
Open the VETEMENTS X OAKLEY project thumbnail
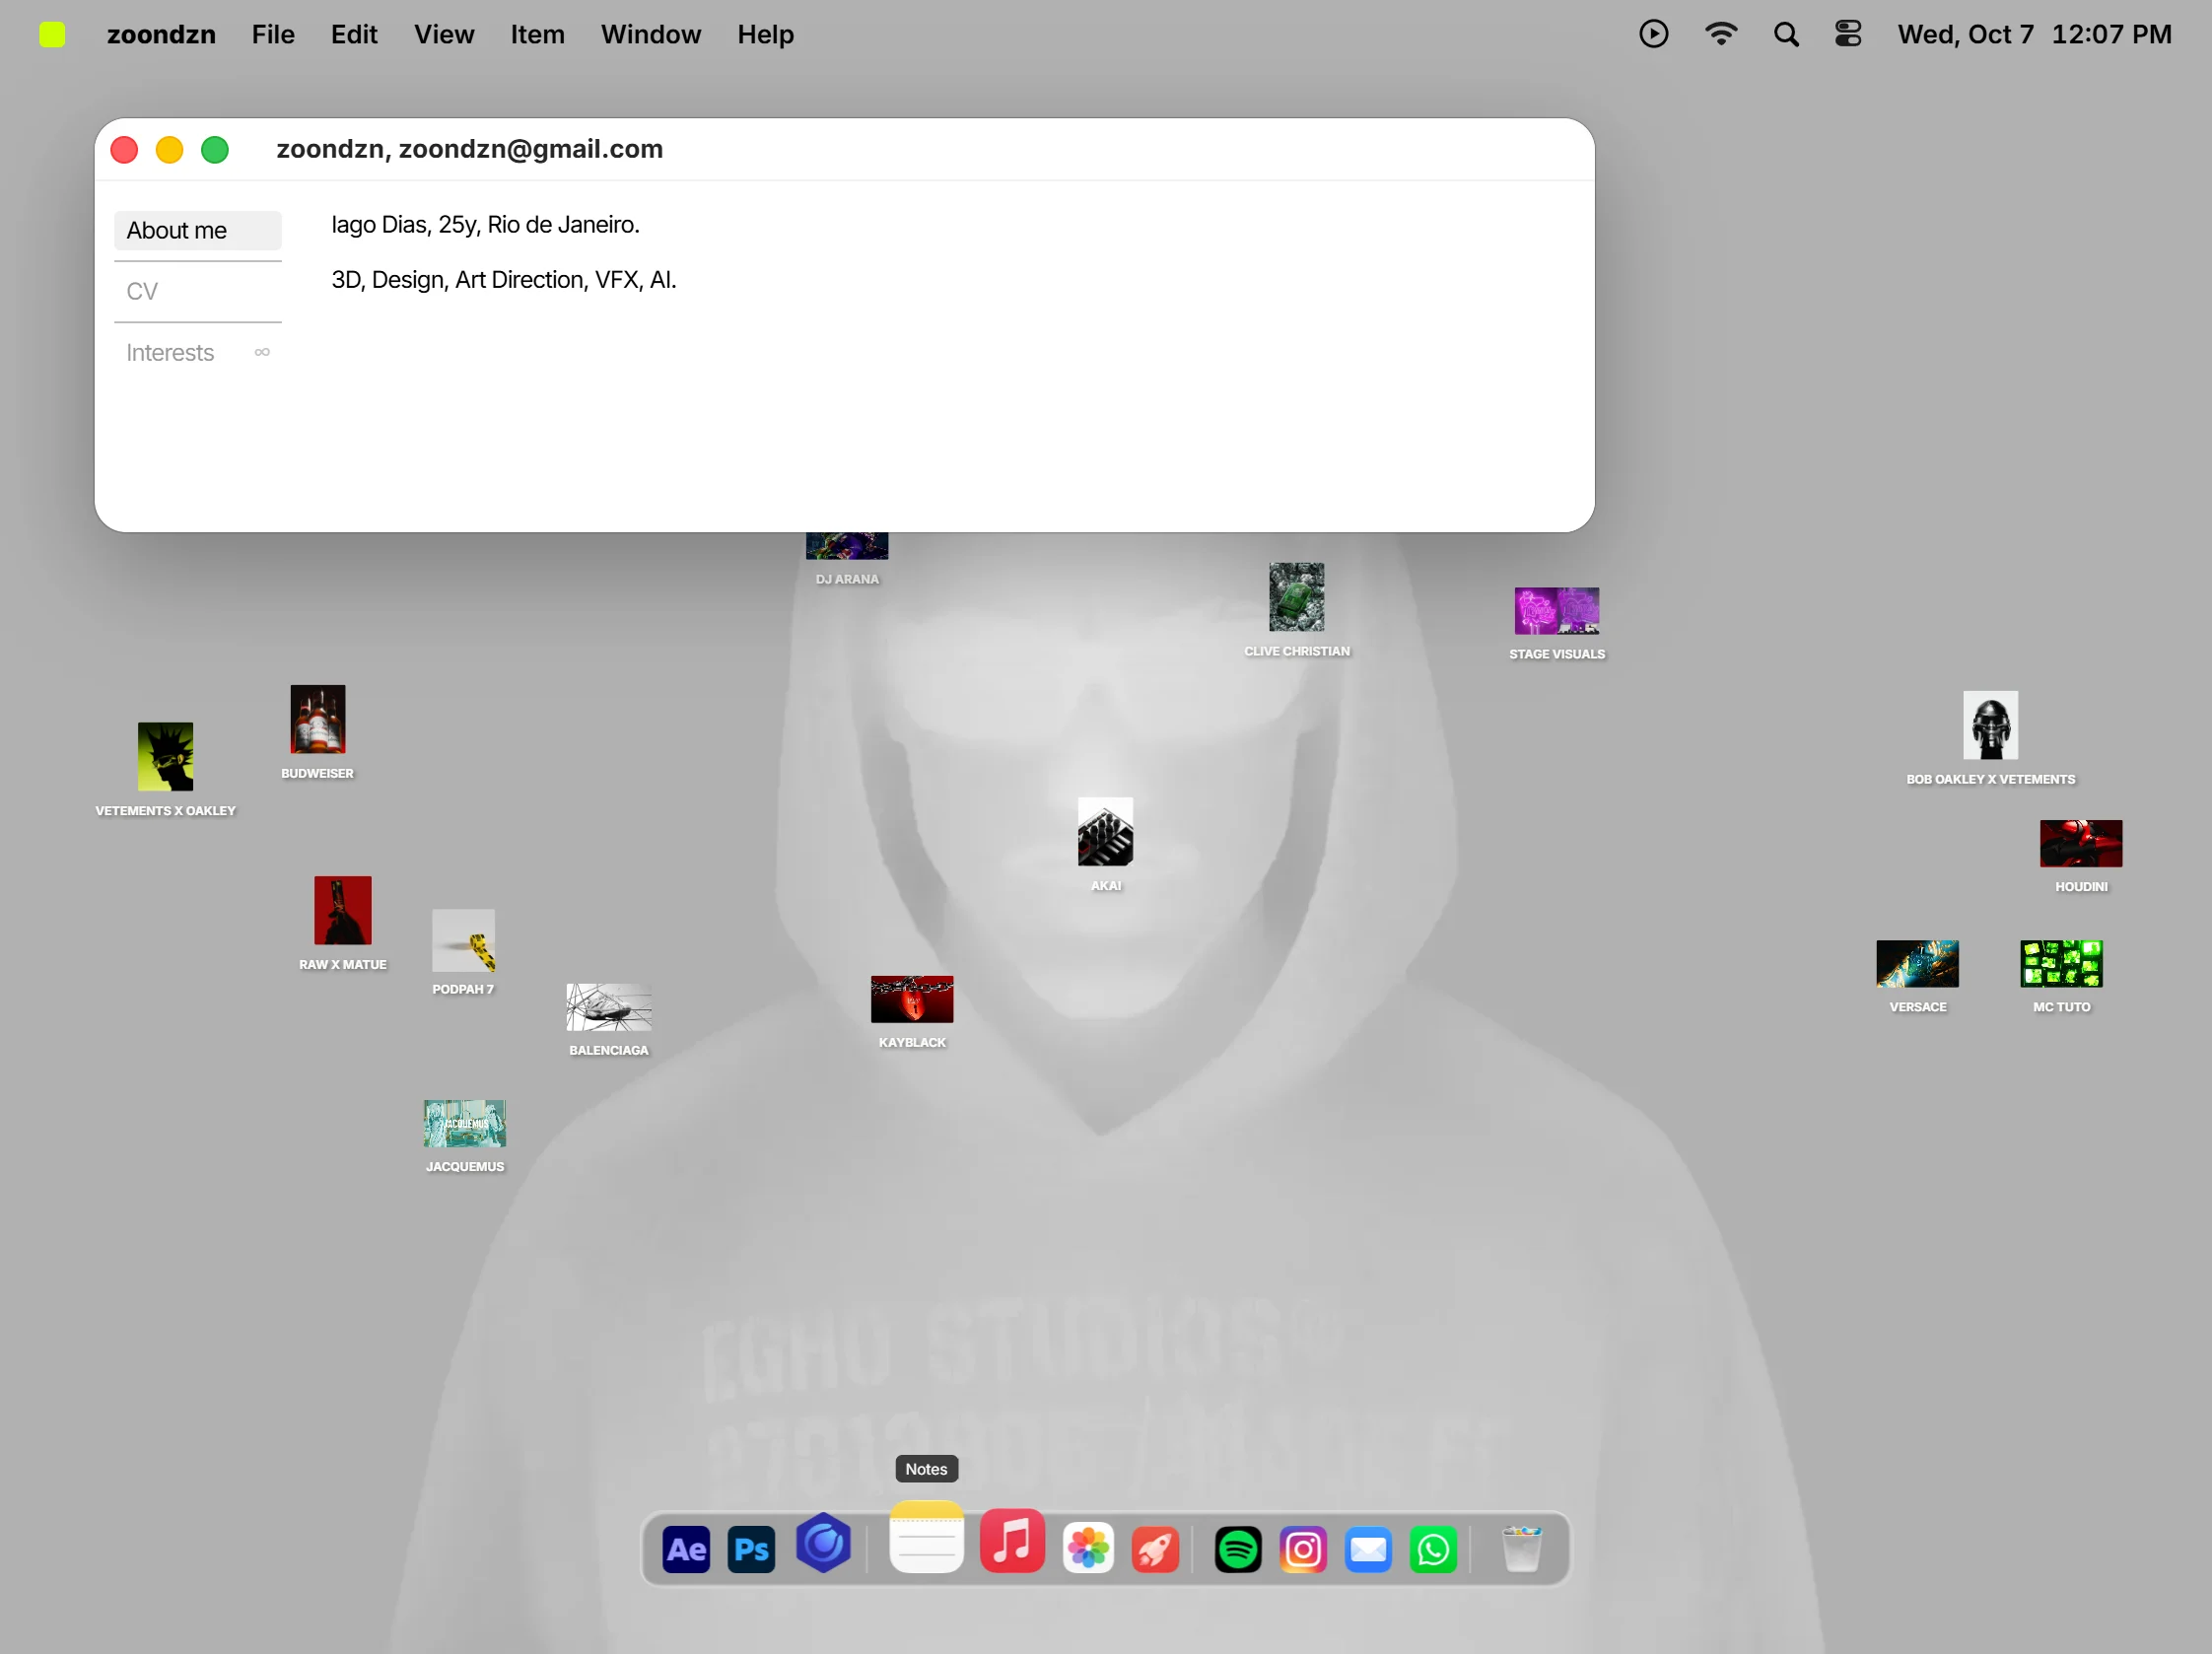click(165, 756)
